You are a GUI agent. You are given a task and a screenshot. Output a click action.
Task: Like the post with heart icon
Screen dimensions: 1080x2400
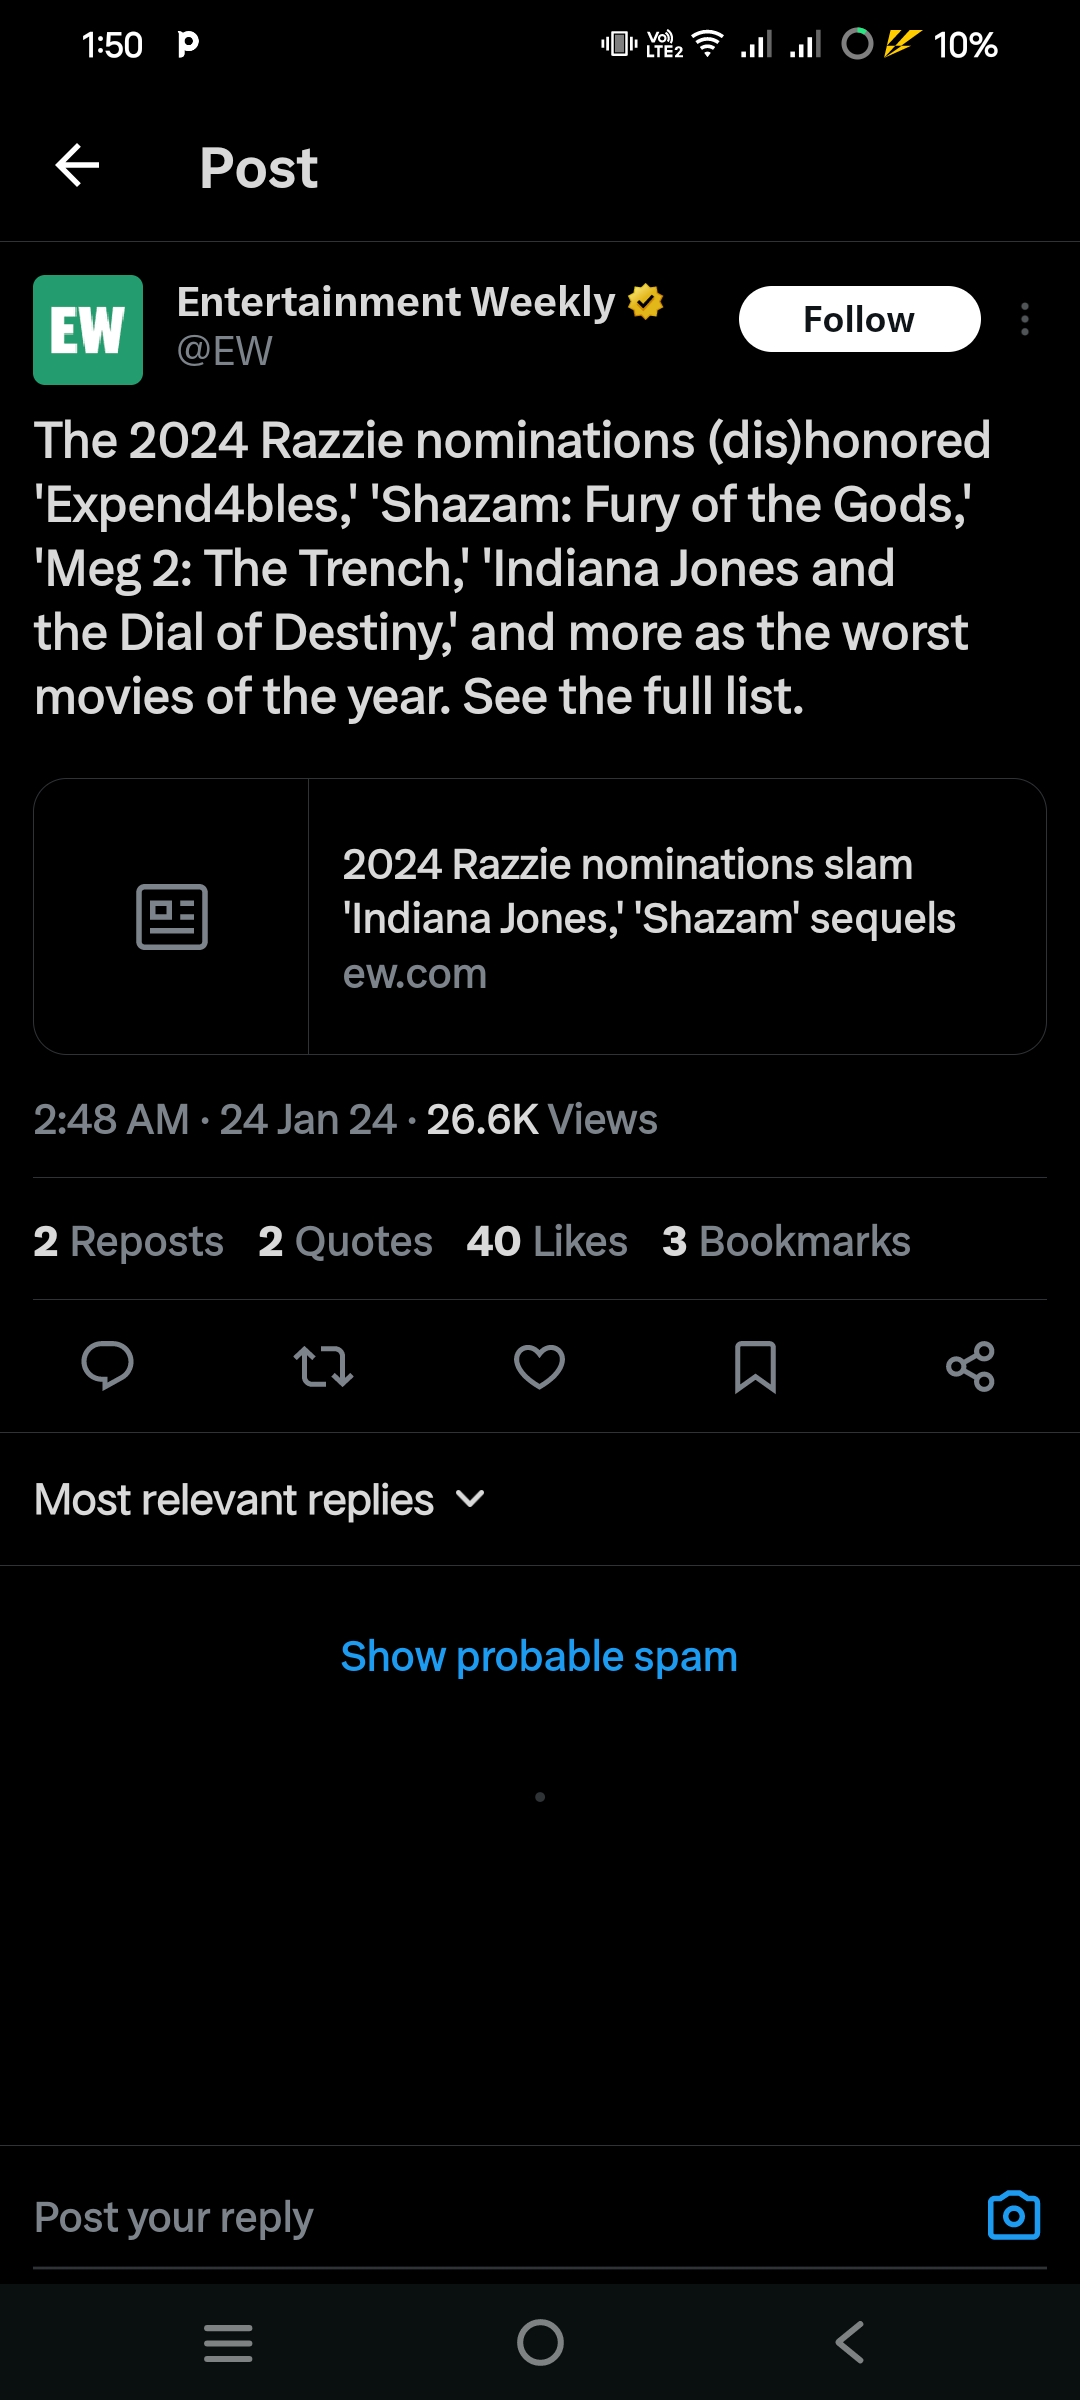coord(539,1366)
